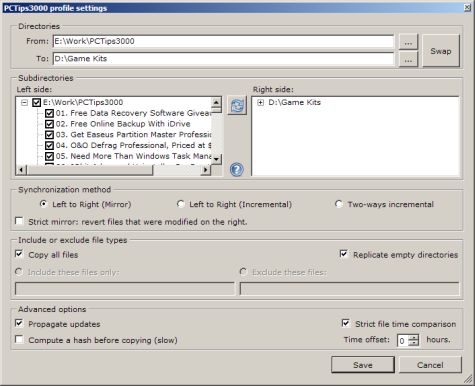The image size is (475, 386).
Task: Uncheck 03. Get Easeus Partition Master folder
Action: click(x=49, y=135)
